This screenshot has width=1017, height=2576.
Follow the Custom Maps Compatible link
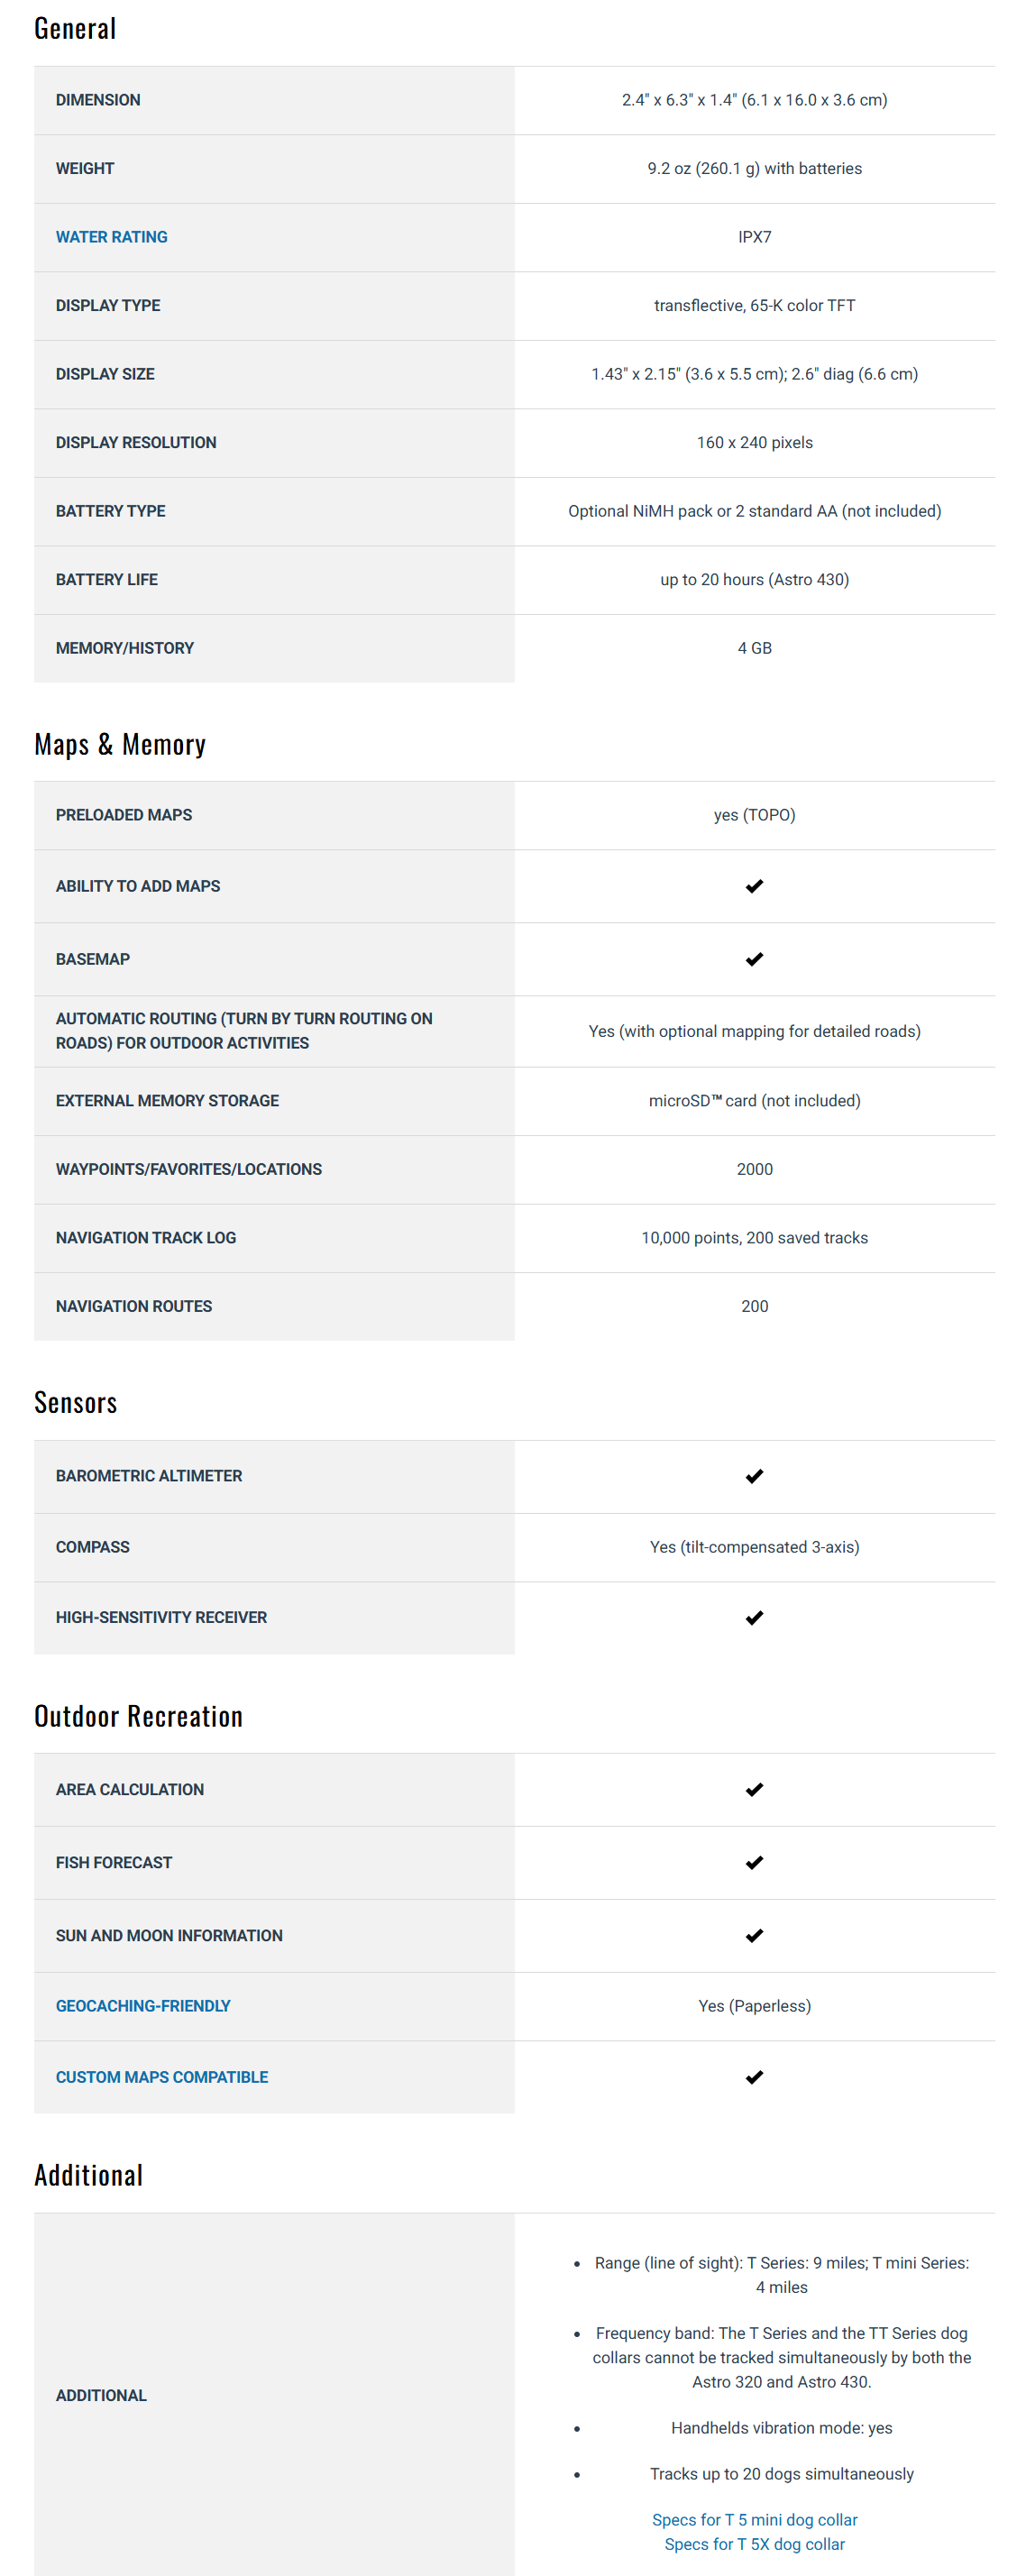click(162, 2077)
